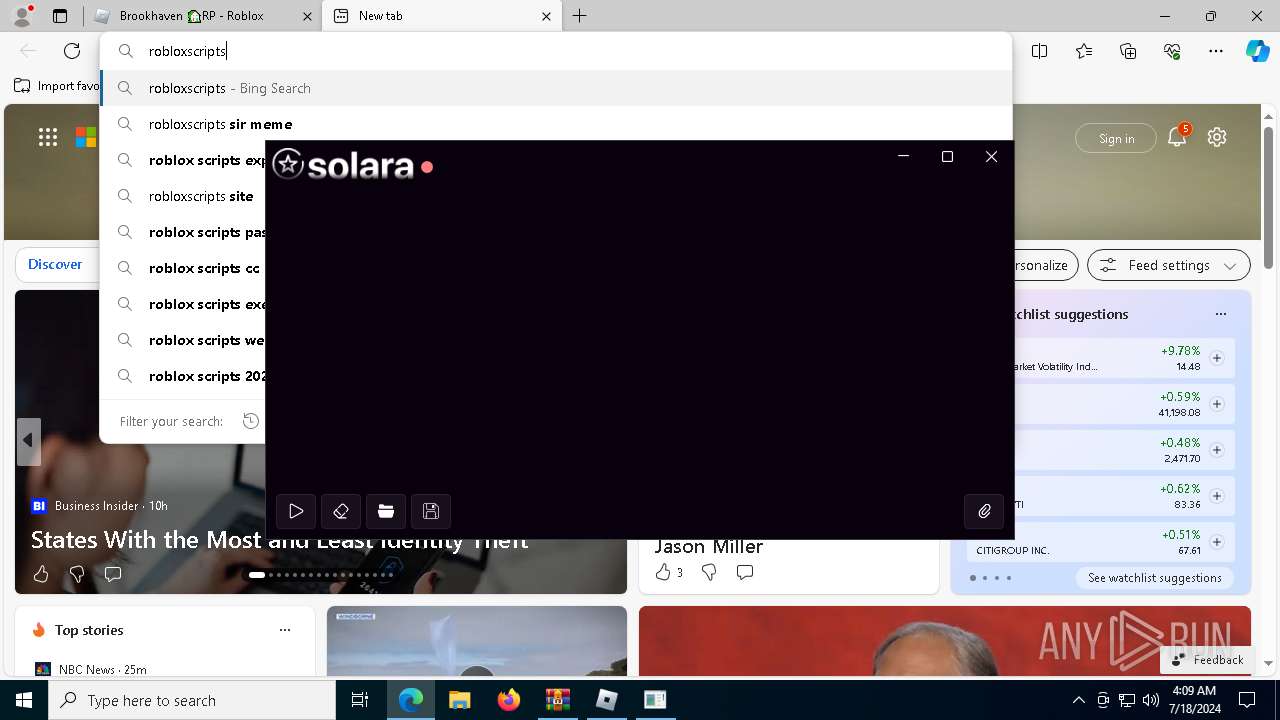This screenshot has height=720, width=1280.
Task: Open Task View on taskbar
Action: 360,700
